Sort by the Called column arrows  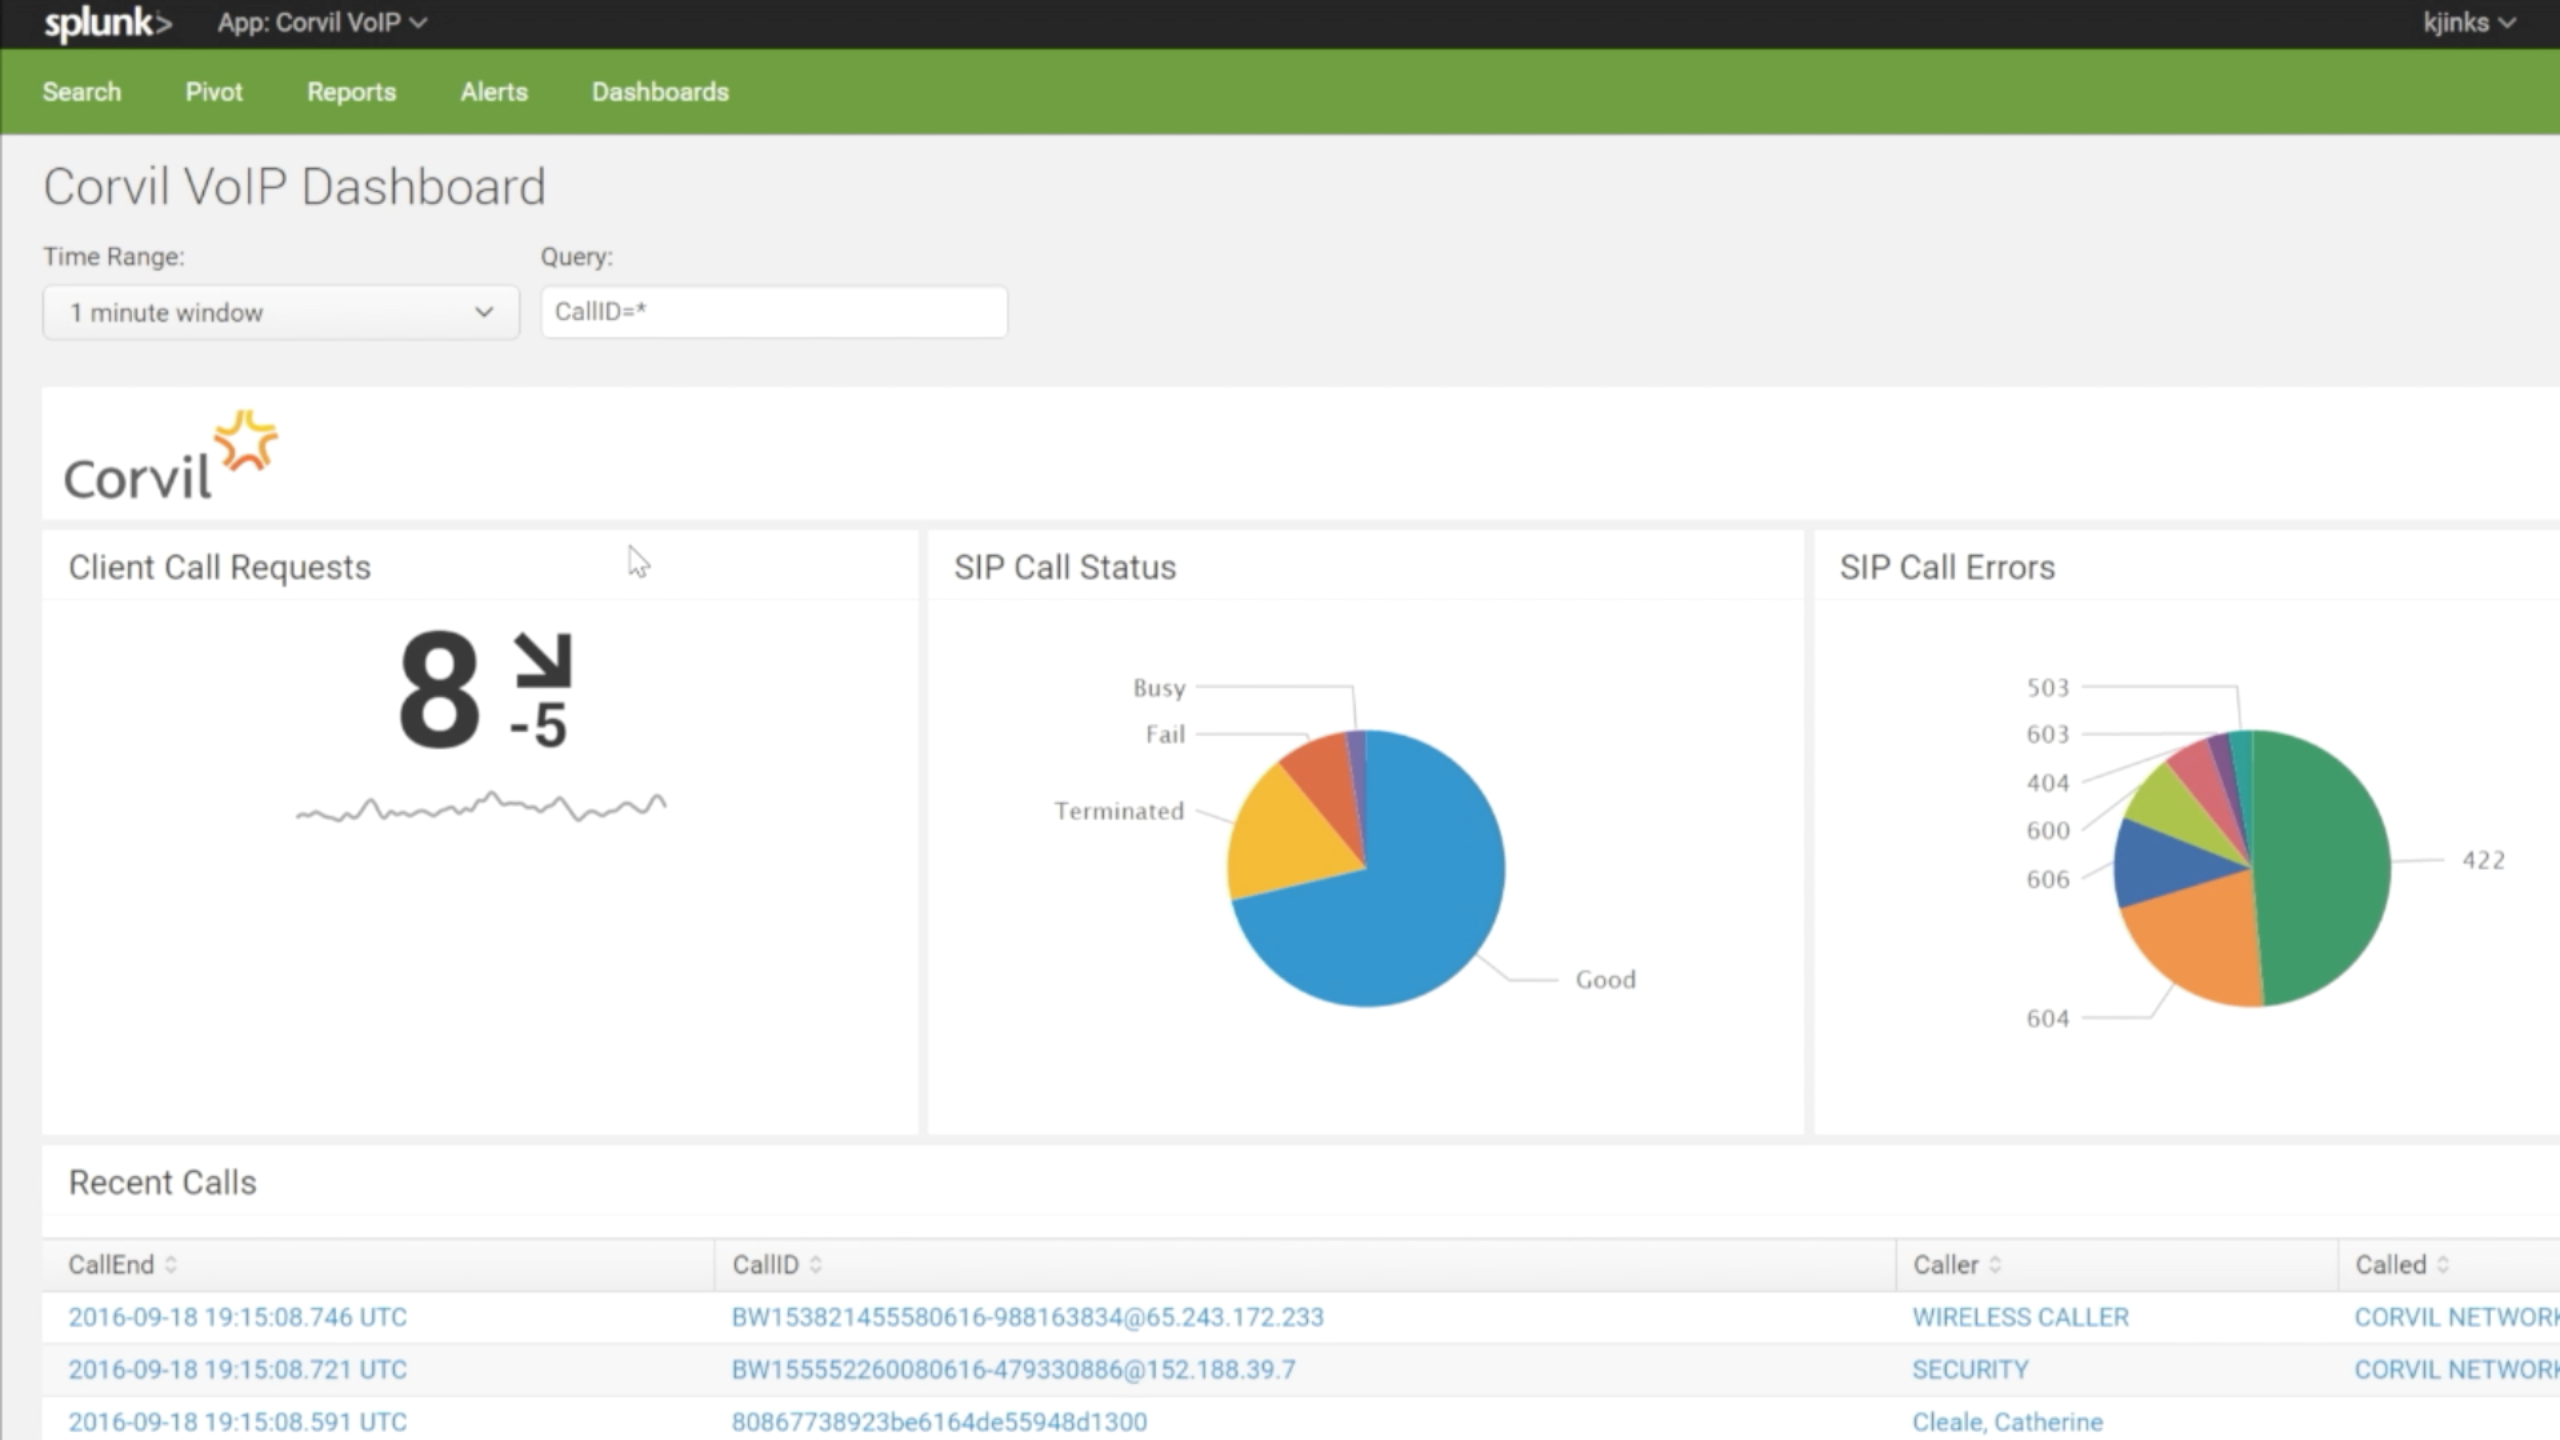(2443, 1264)
